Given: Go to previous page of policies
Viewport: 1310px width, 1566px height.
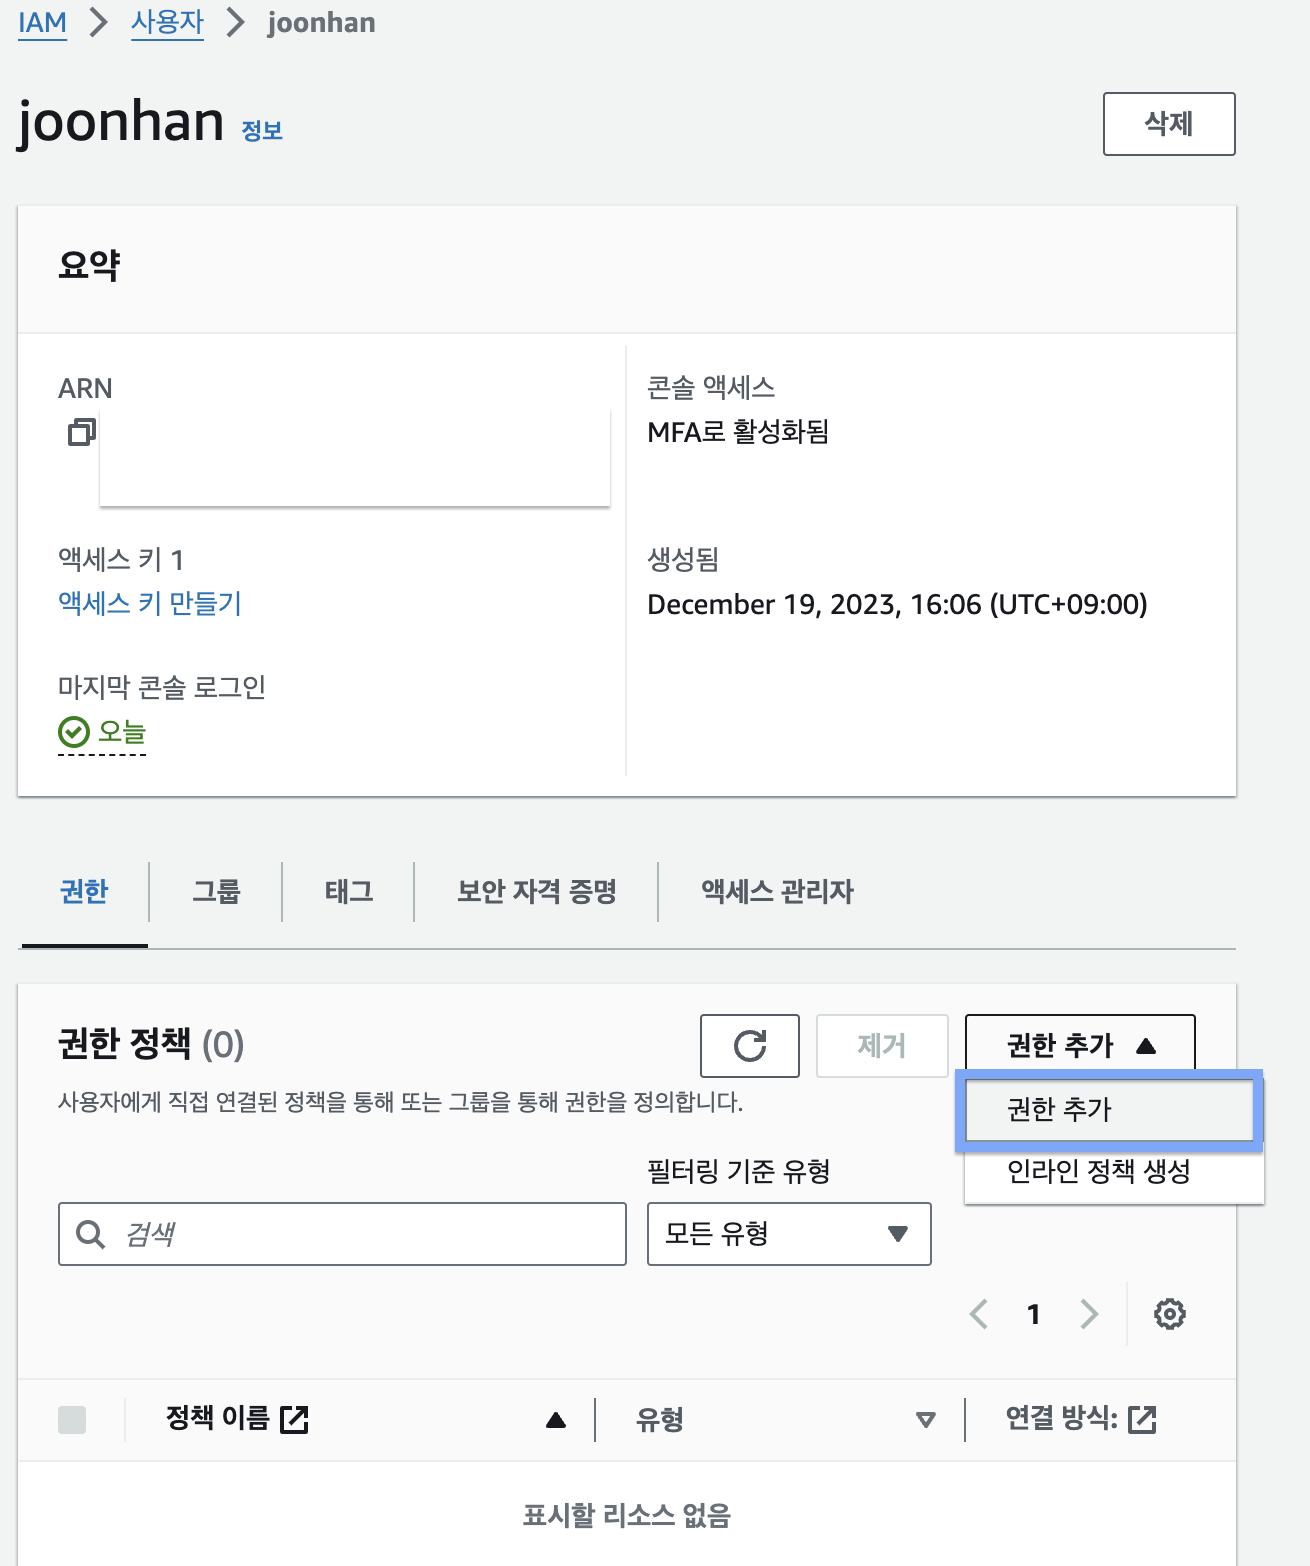Looking at the screenshot, I should pos(979,1314).
